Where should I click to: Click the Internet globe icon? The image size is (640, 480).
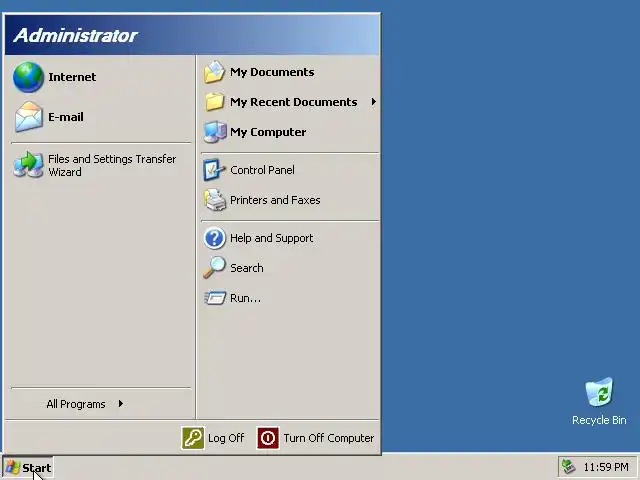[x=28, y=77]
